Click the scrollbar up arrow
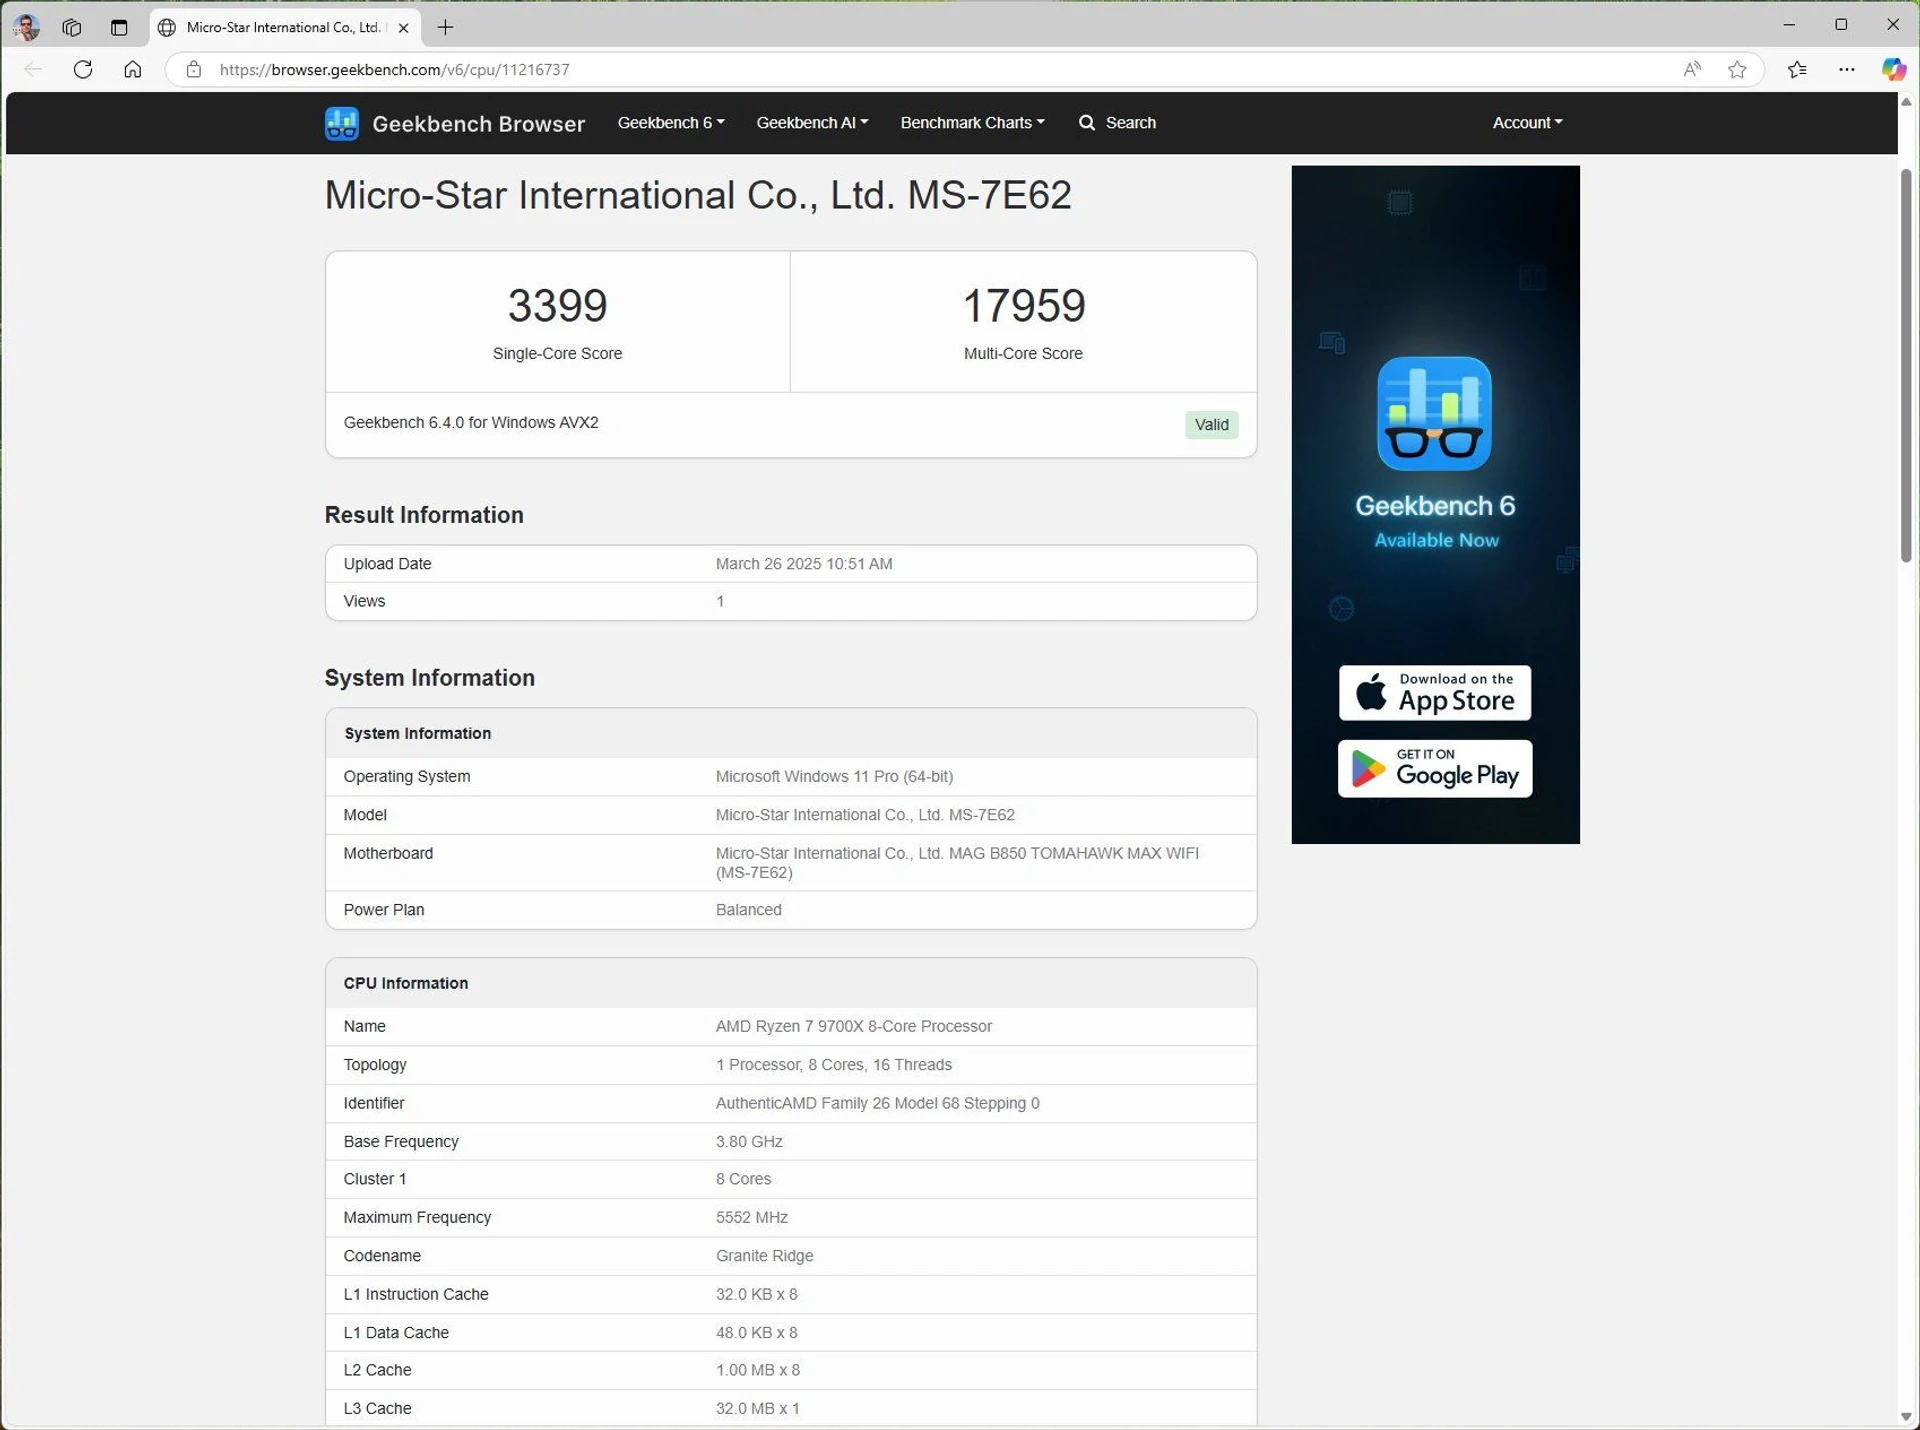 1906,103
